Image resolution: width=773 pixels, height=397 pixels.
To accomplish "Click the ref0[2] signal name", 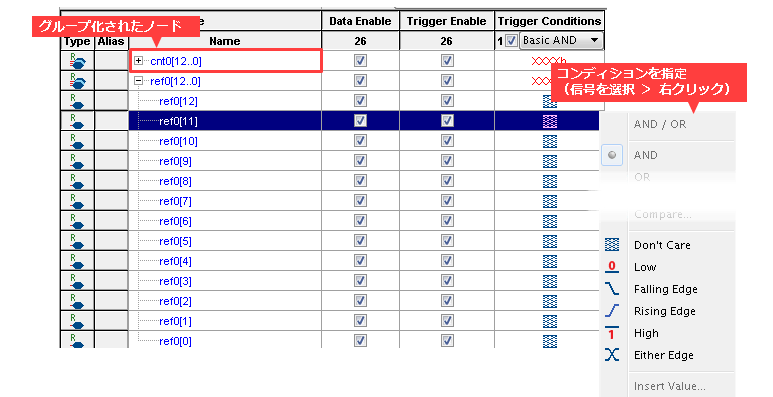I will tap(176, 301).
